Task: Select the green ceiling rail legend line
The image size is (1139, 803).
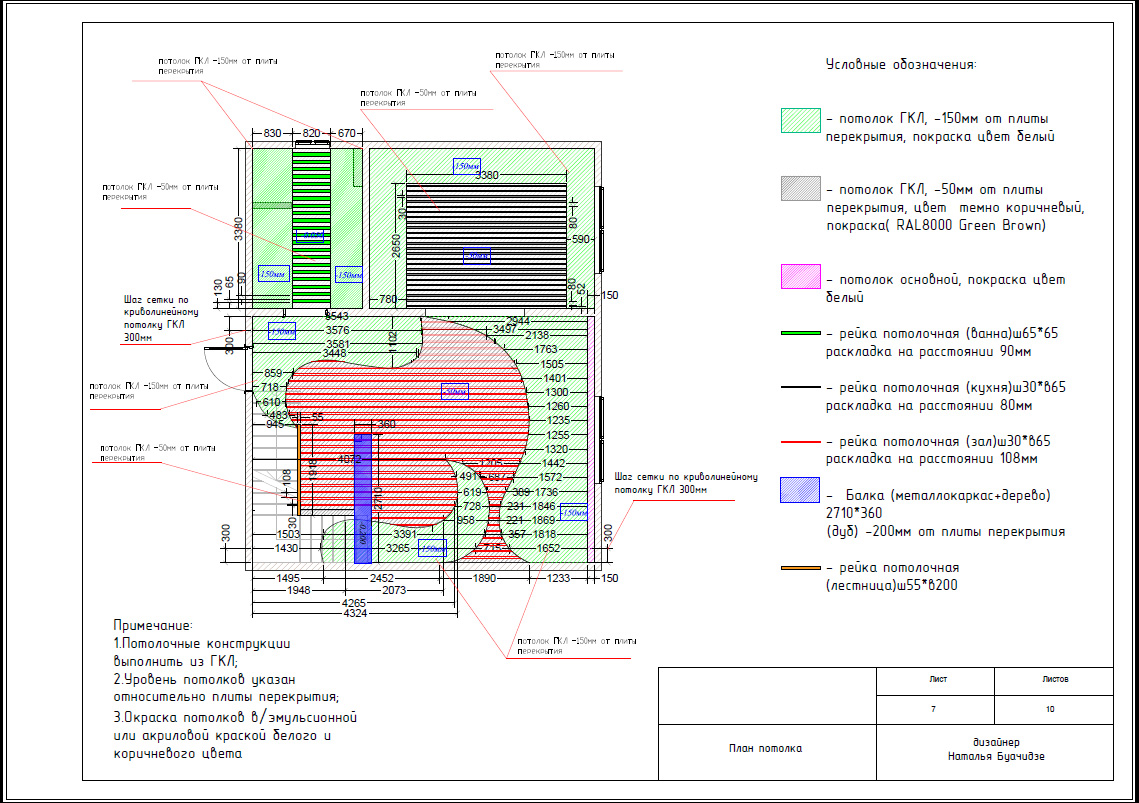Action: click(x=800, y=333)
